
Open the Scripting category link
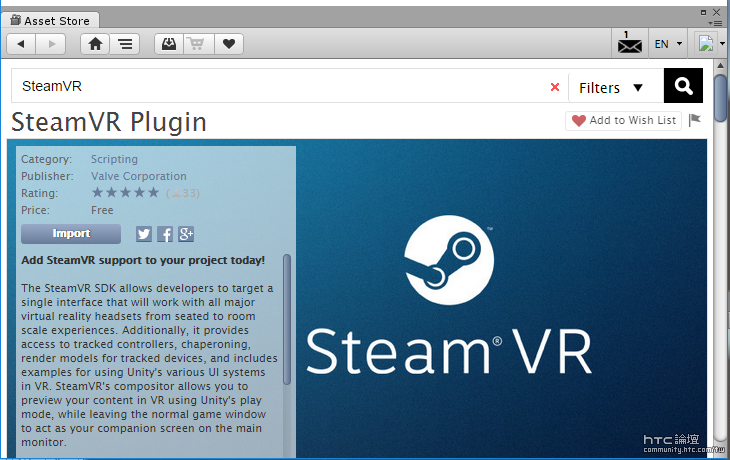pos(114,159)
